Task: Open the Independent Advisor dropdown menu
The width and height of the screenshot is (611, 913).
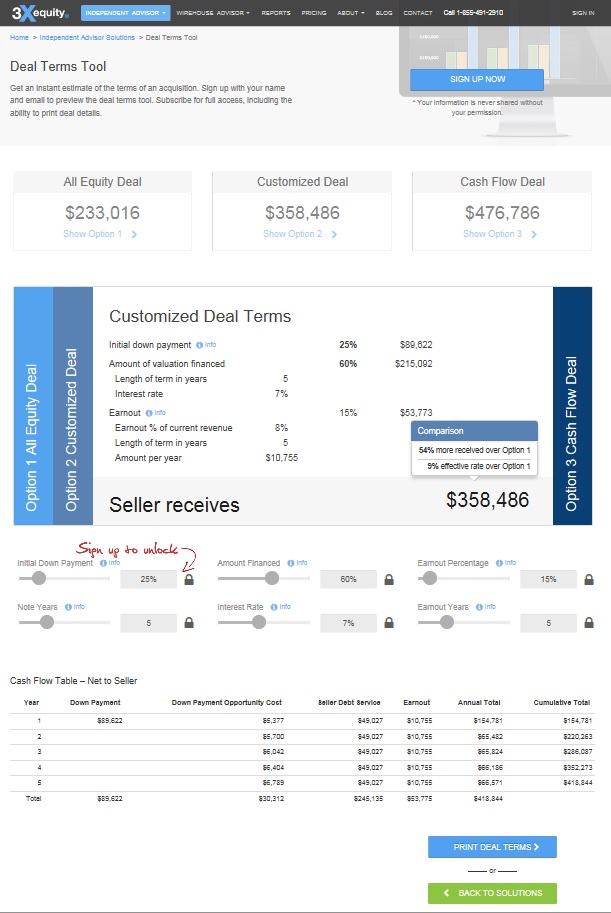Action: [x=125, y=13]
